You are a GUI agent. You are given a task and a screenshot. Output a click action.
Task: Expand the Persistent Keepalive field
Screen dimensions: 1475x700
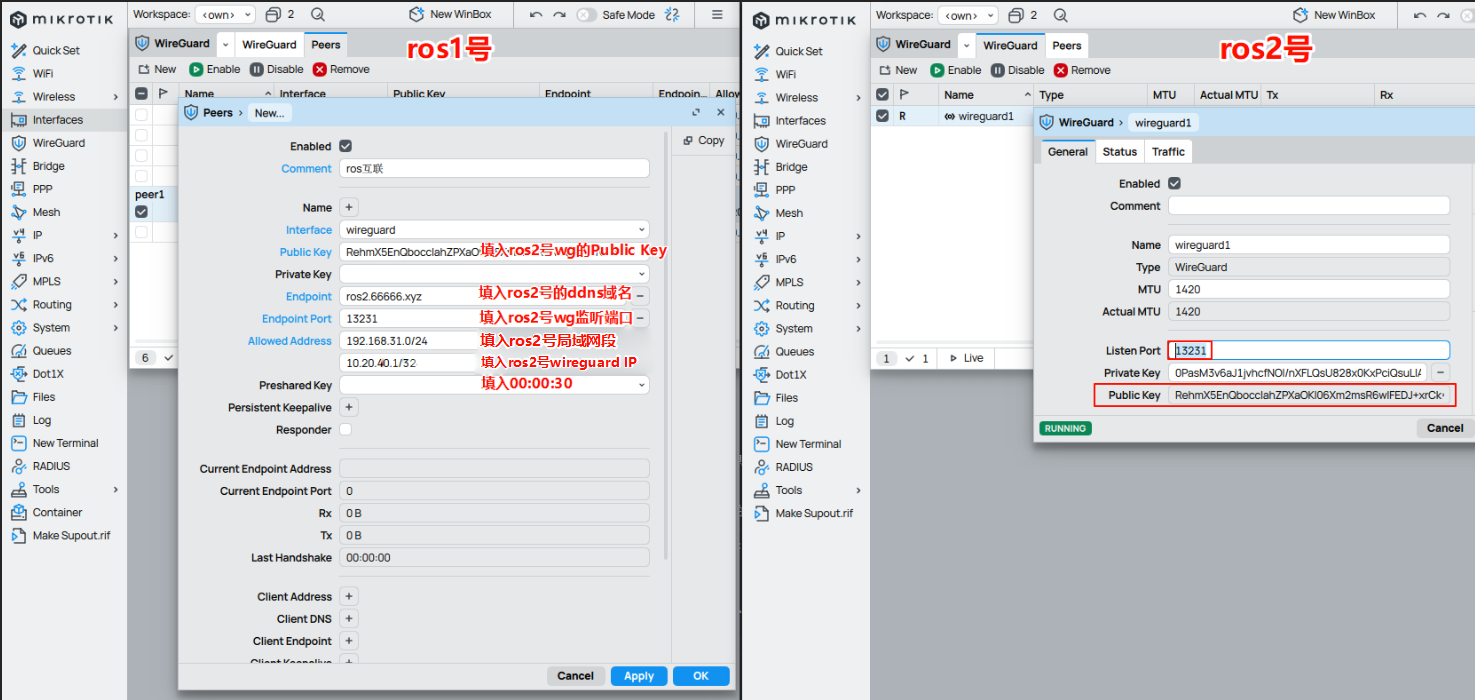pos(349,408)
